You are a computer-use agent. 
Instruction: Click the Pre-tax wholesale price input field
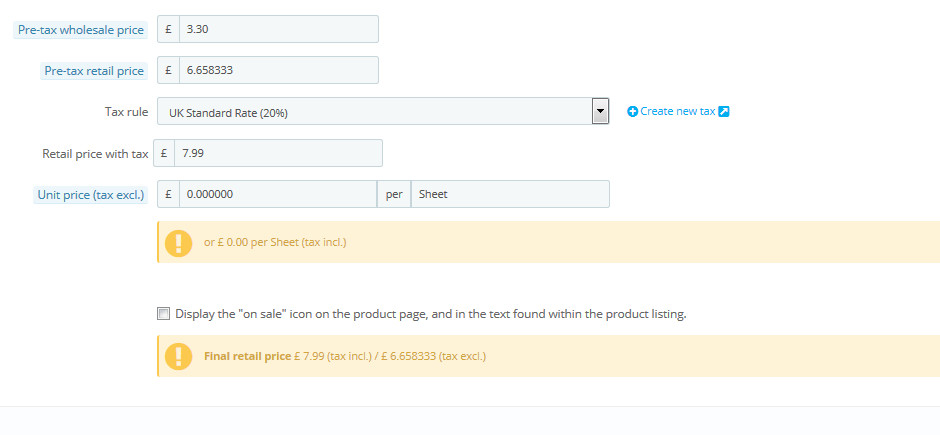[x=279, y=29]
